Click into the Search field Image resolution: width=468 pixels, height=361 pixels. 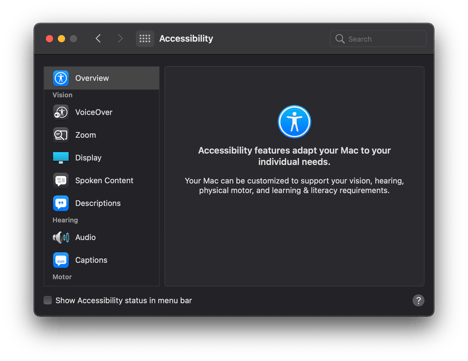tap(378, 39)
